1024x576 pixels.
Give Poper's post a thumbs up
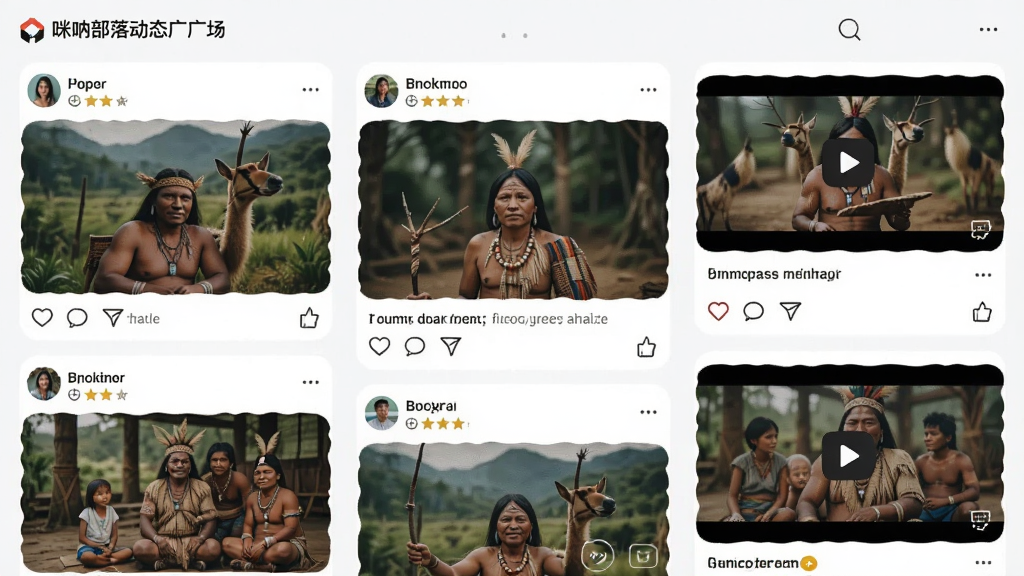(x=309, y=318)
